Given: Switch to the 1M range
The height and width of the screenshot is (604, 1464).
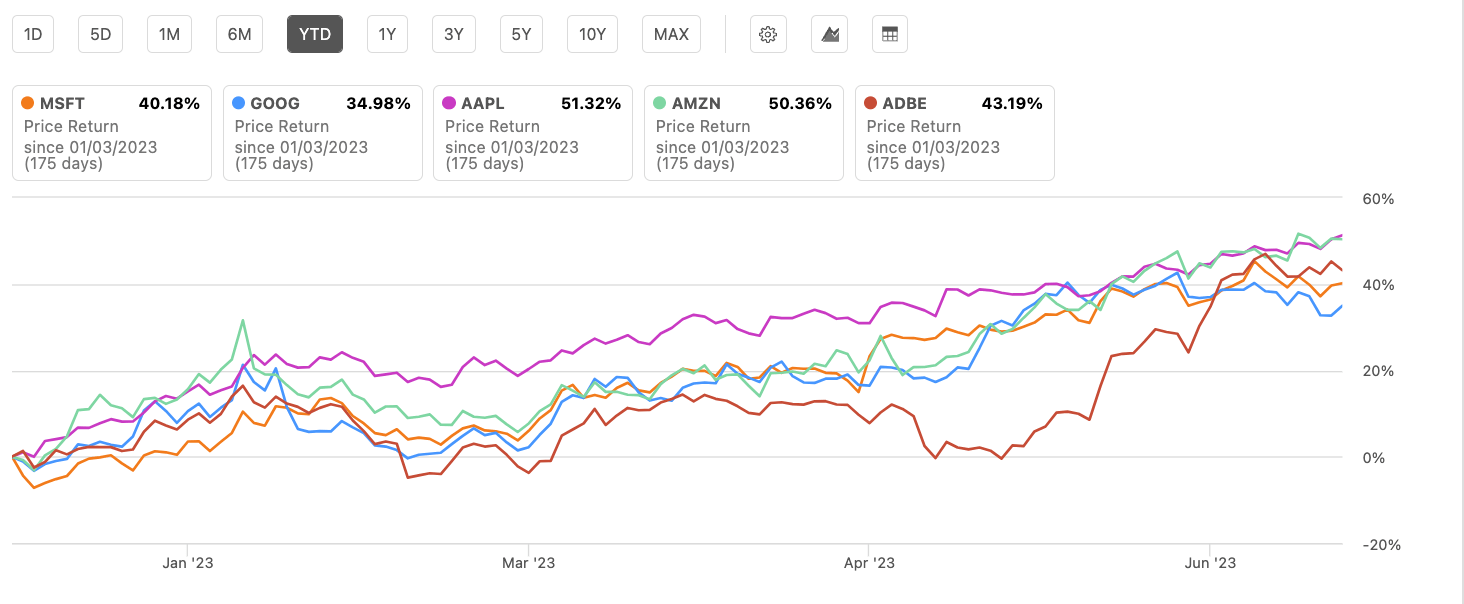Looking at the screenshot, I should 169,34.
